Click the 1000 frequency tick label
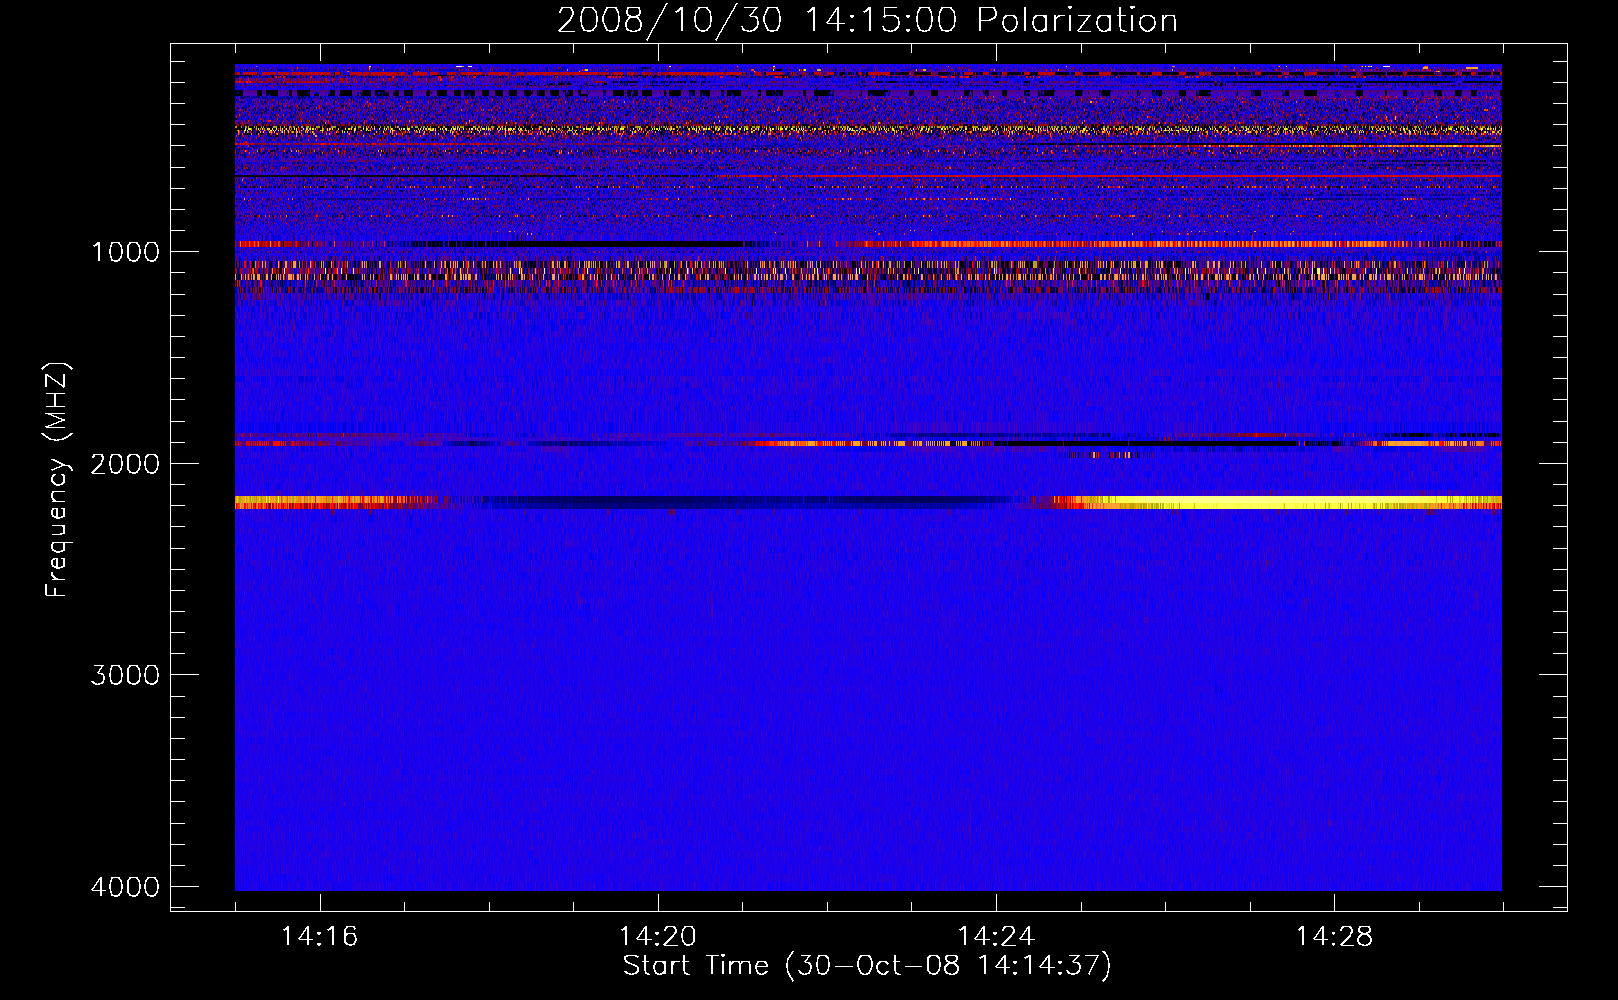Image resolution: width=1618 pixels, height=1000 pixels. tap(125, 252)
